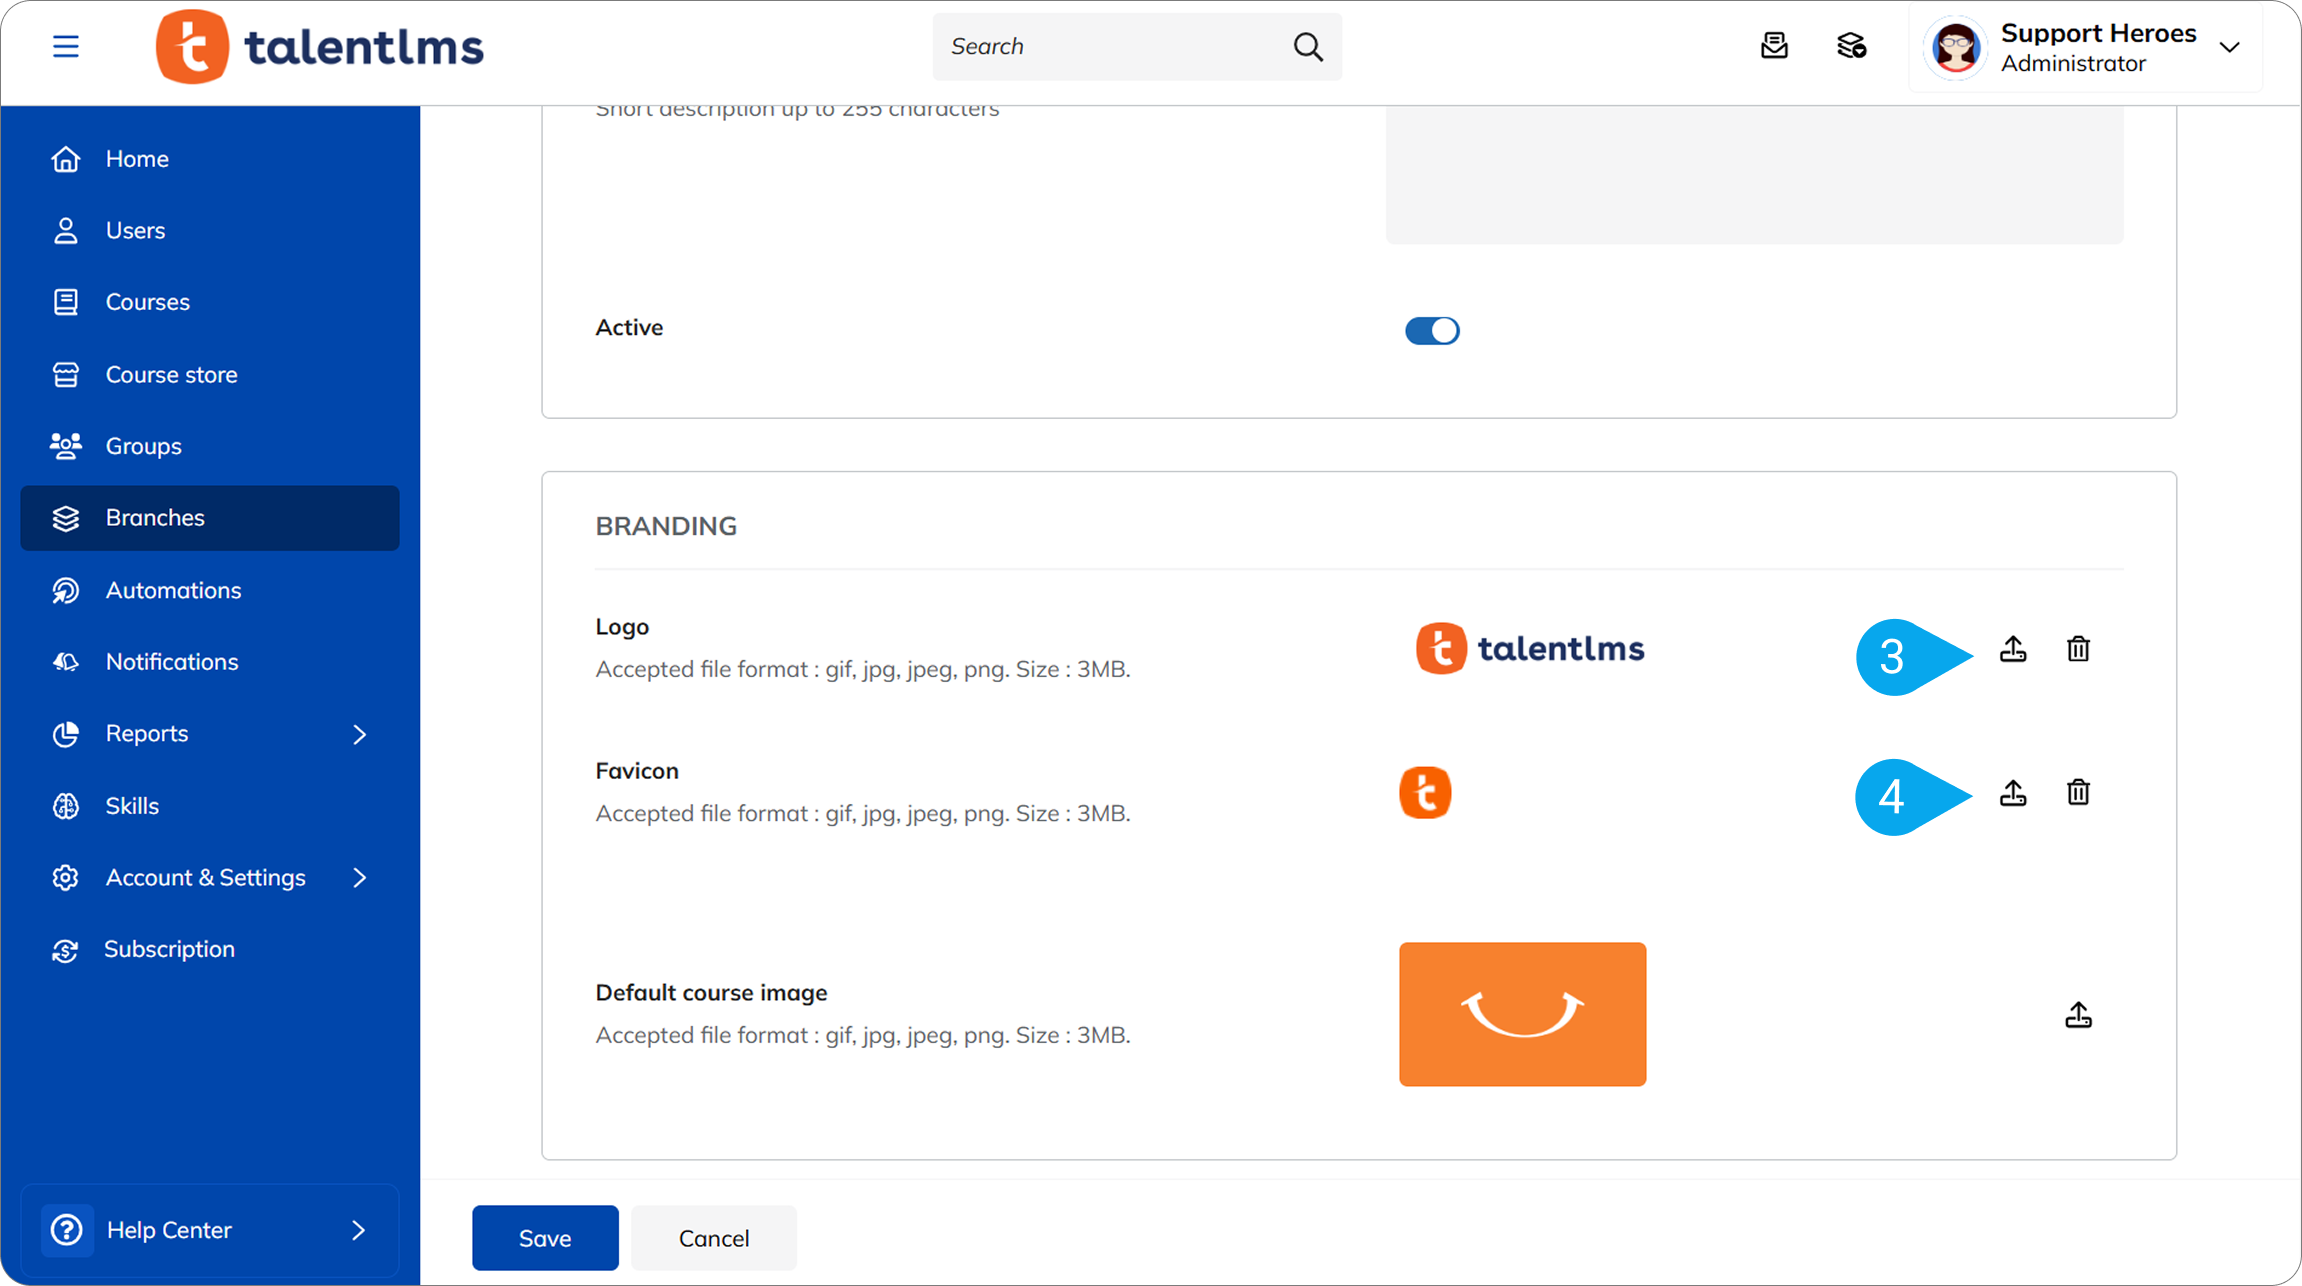Expand Account & Settings submenu arrow
Viewport: 2302px width, 1286px height.
pyautogui.click(x=360, y=878)
